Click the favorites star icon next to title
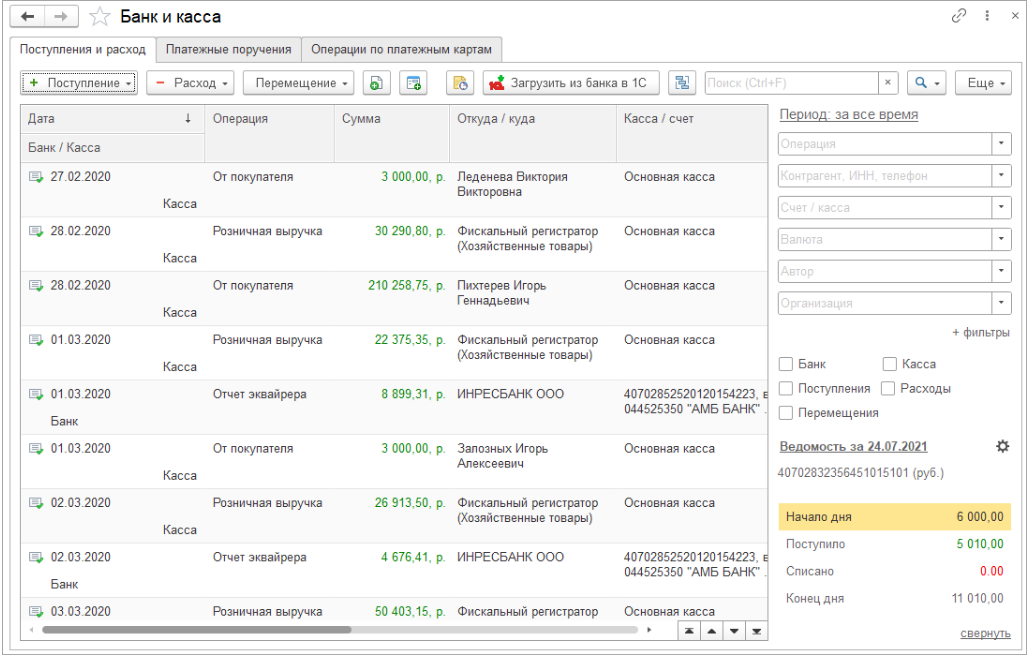 pos(99,17)
